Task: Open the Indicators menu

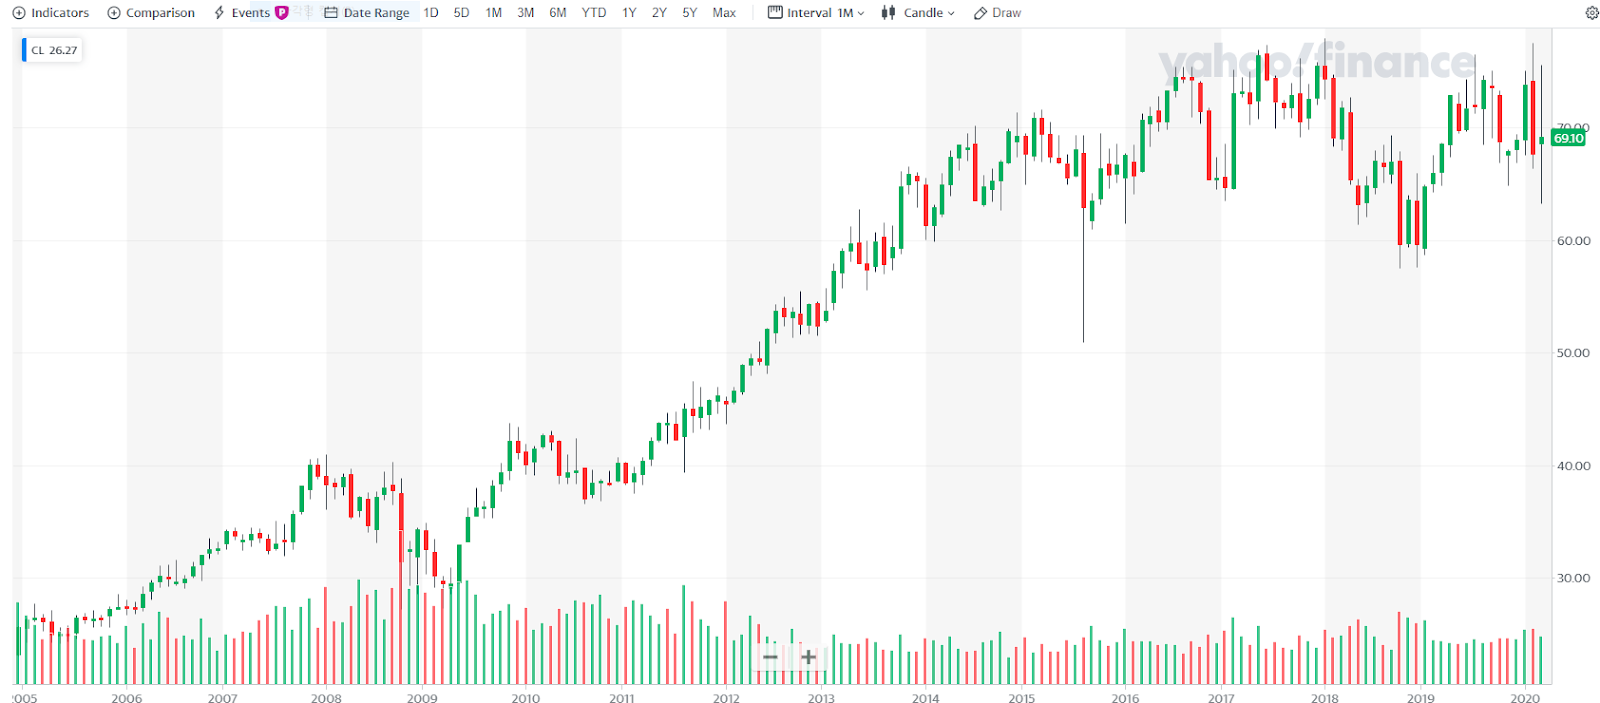Action: click(51, 13)
